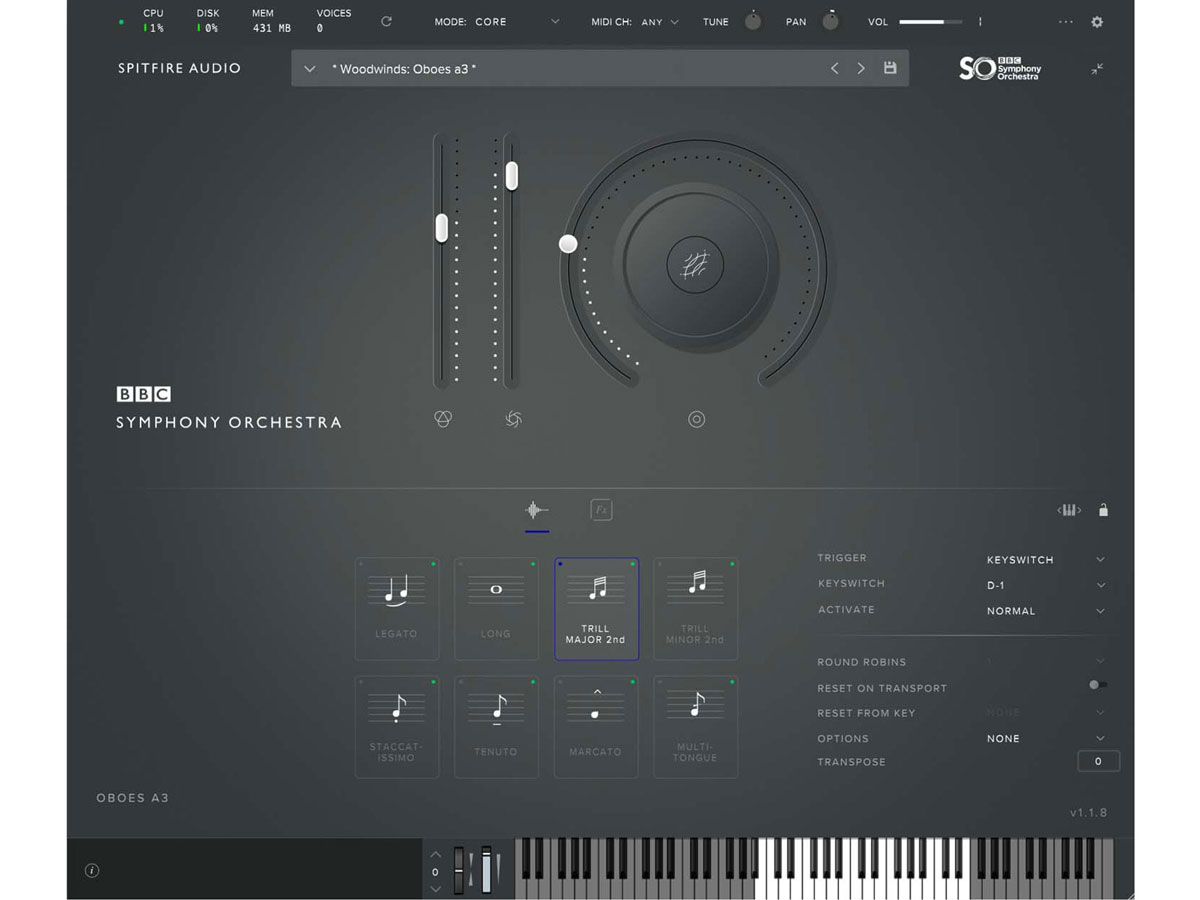This screenshot has height=900, width=1200.
Task: Go to the previous preset arrow
Action: click(x=835, y=68)
